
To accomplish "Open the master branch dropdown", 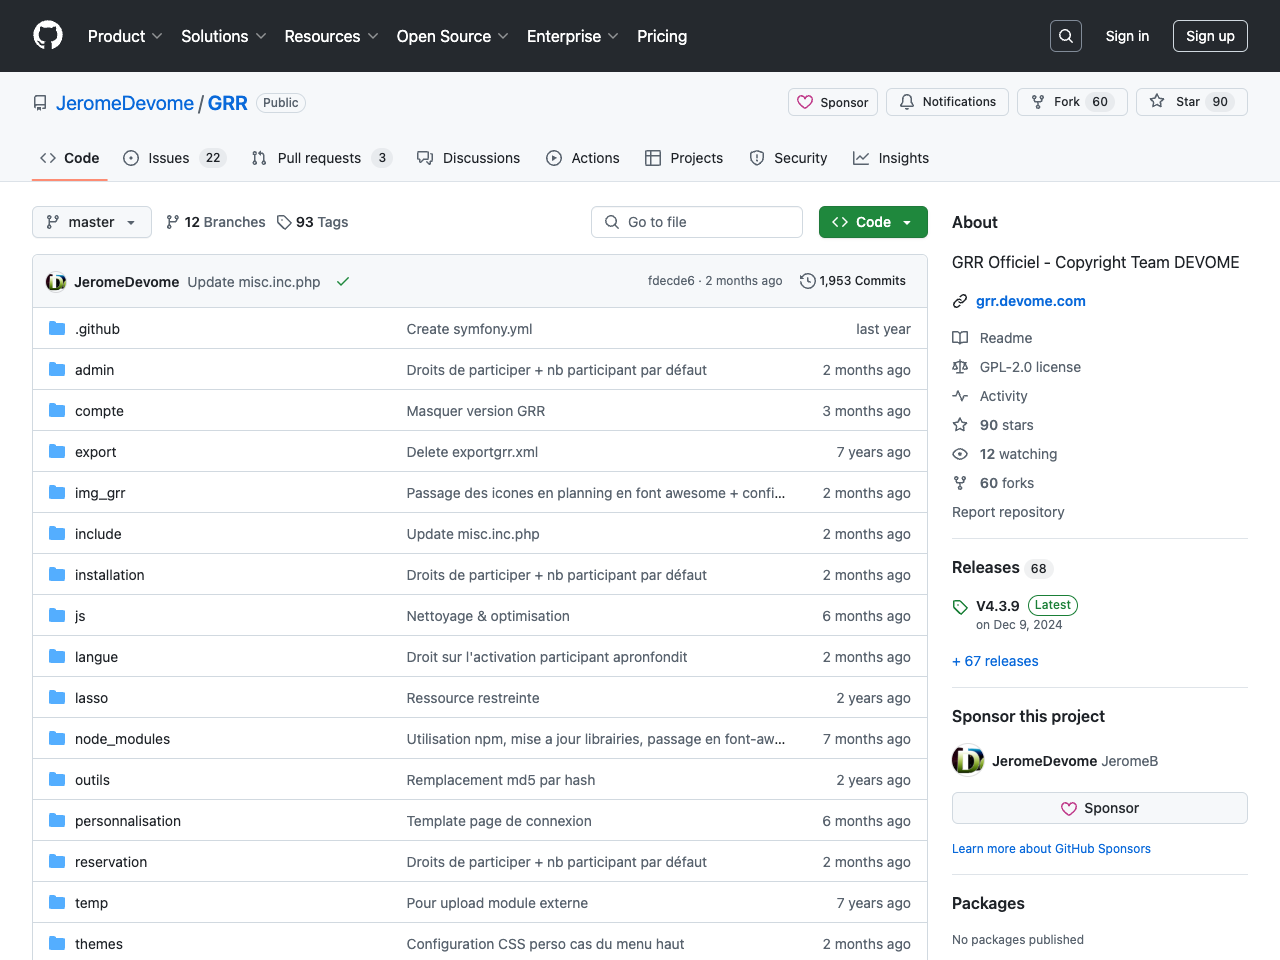I will click(92, 222).
